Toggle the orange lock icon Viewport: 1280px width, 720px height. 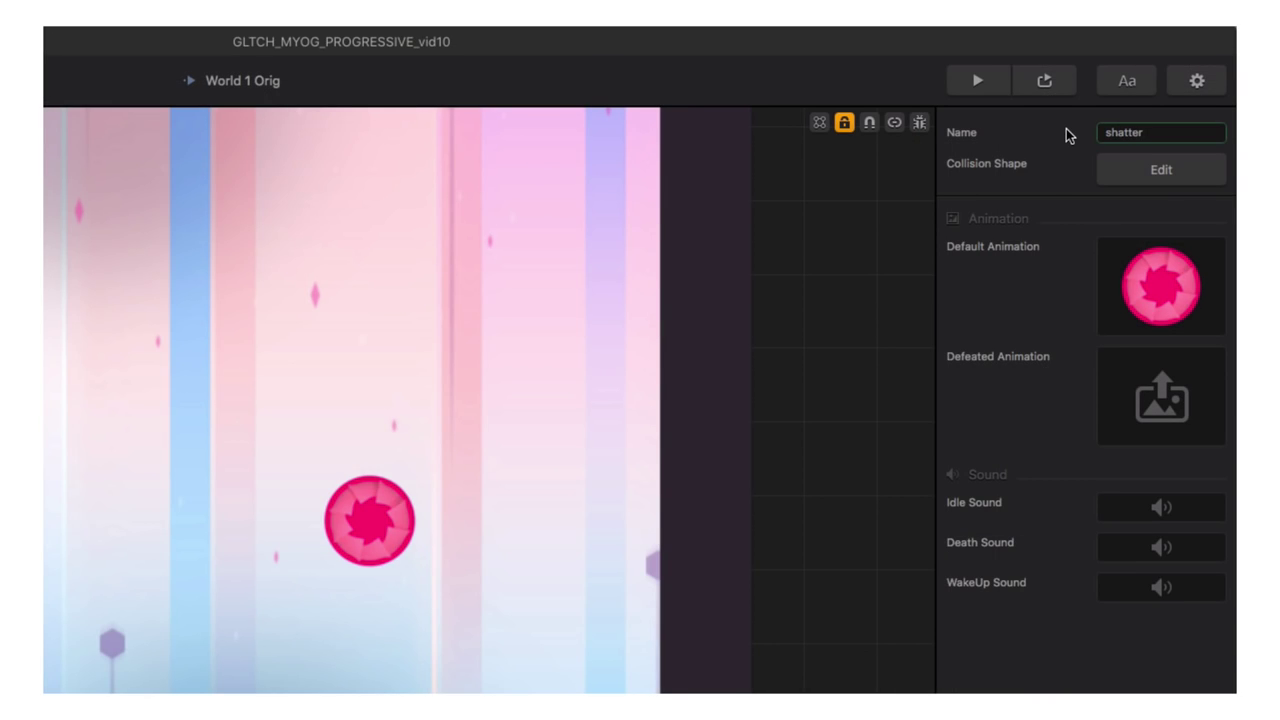tap(844, 122)
